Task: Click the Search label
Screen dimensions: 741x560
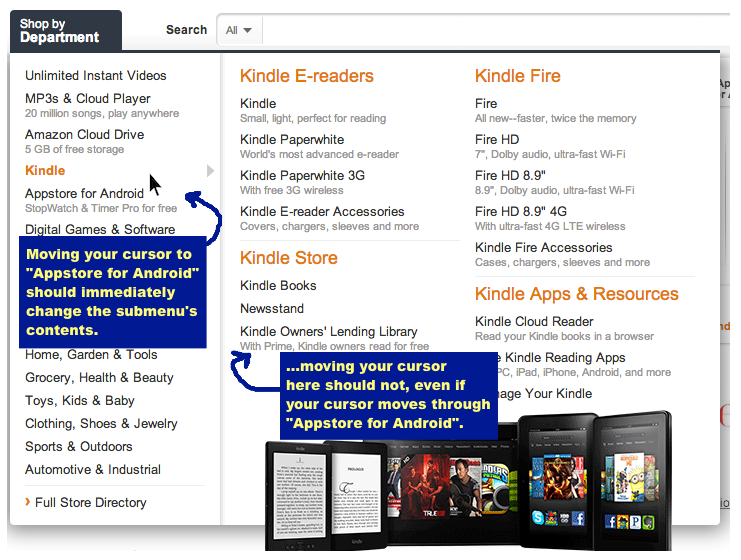Action: (187, 30)
